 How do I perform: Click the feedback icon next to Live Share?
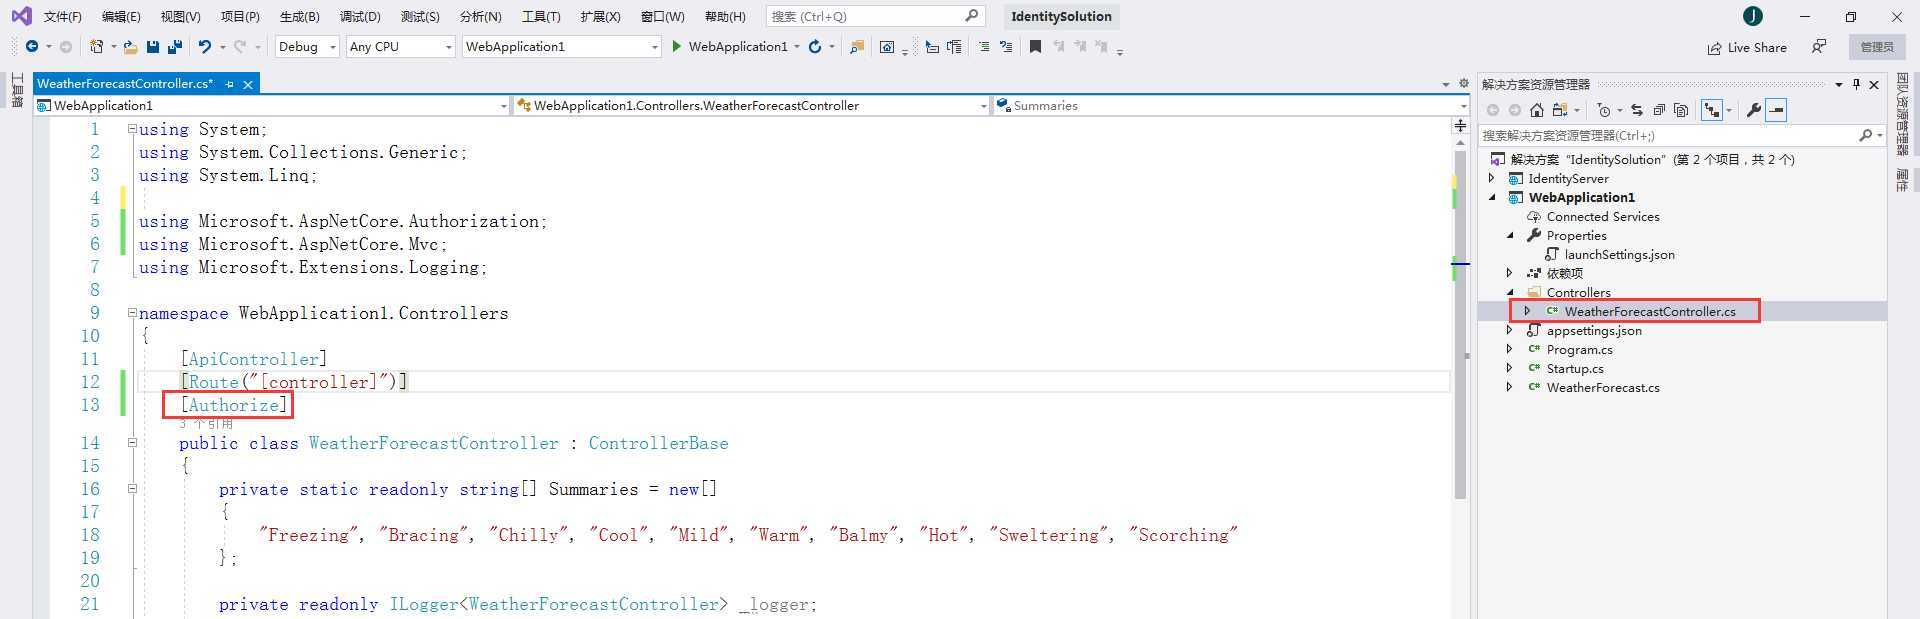coord(1819,46)
